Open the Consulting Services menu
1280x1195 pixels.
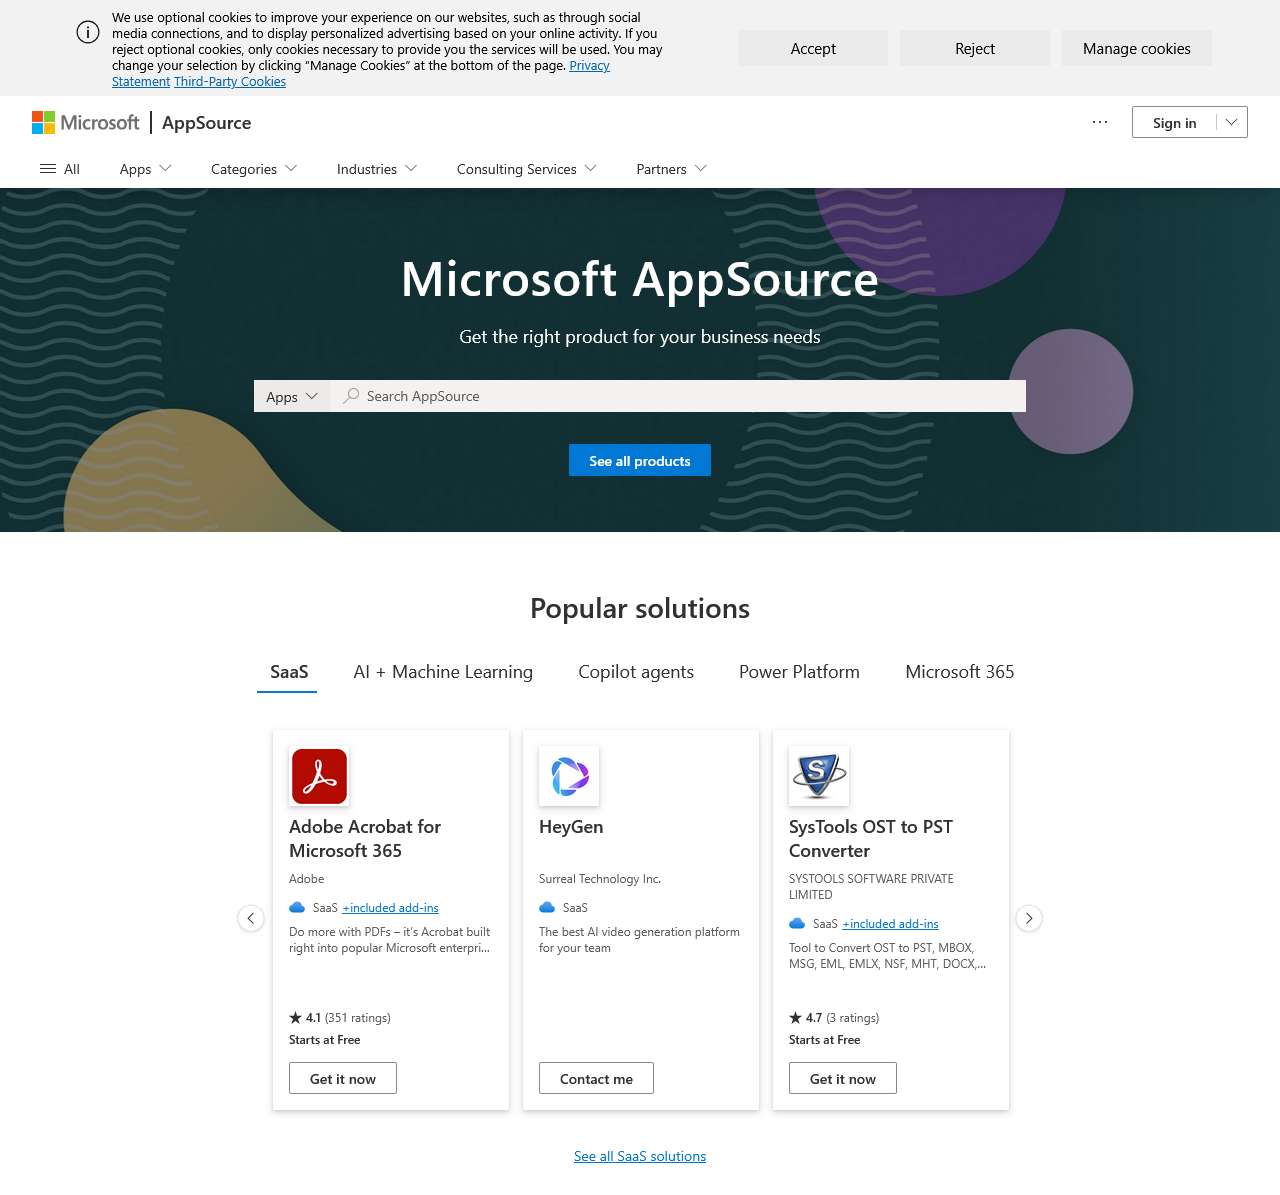tap(526, 169)
